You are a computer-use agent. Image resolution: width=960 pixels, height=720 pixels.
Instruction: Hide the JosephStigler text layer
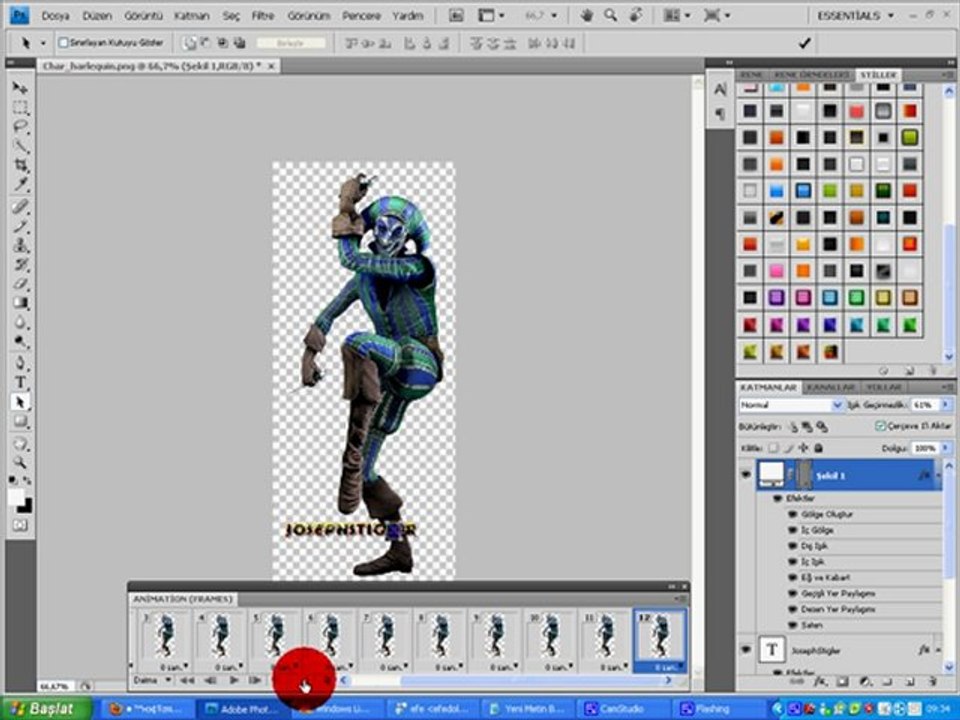click(x=746, y=650)
